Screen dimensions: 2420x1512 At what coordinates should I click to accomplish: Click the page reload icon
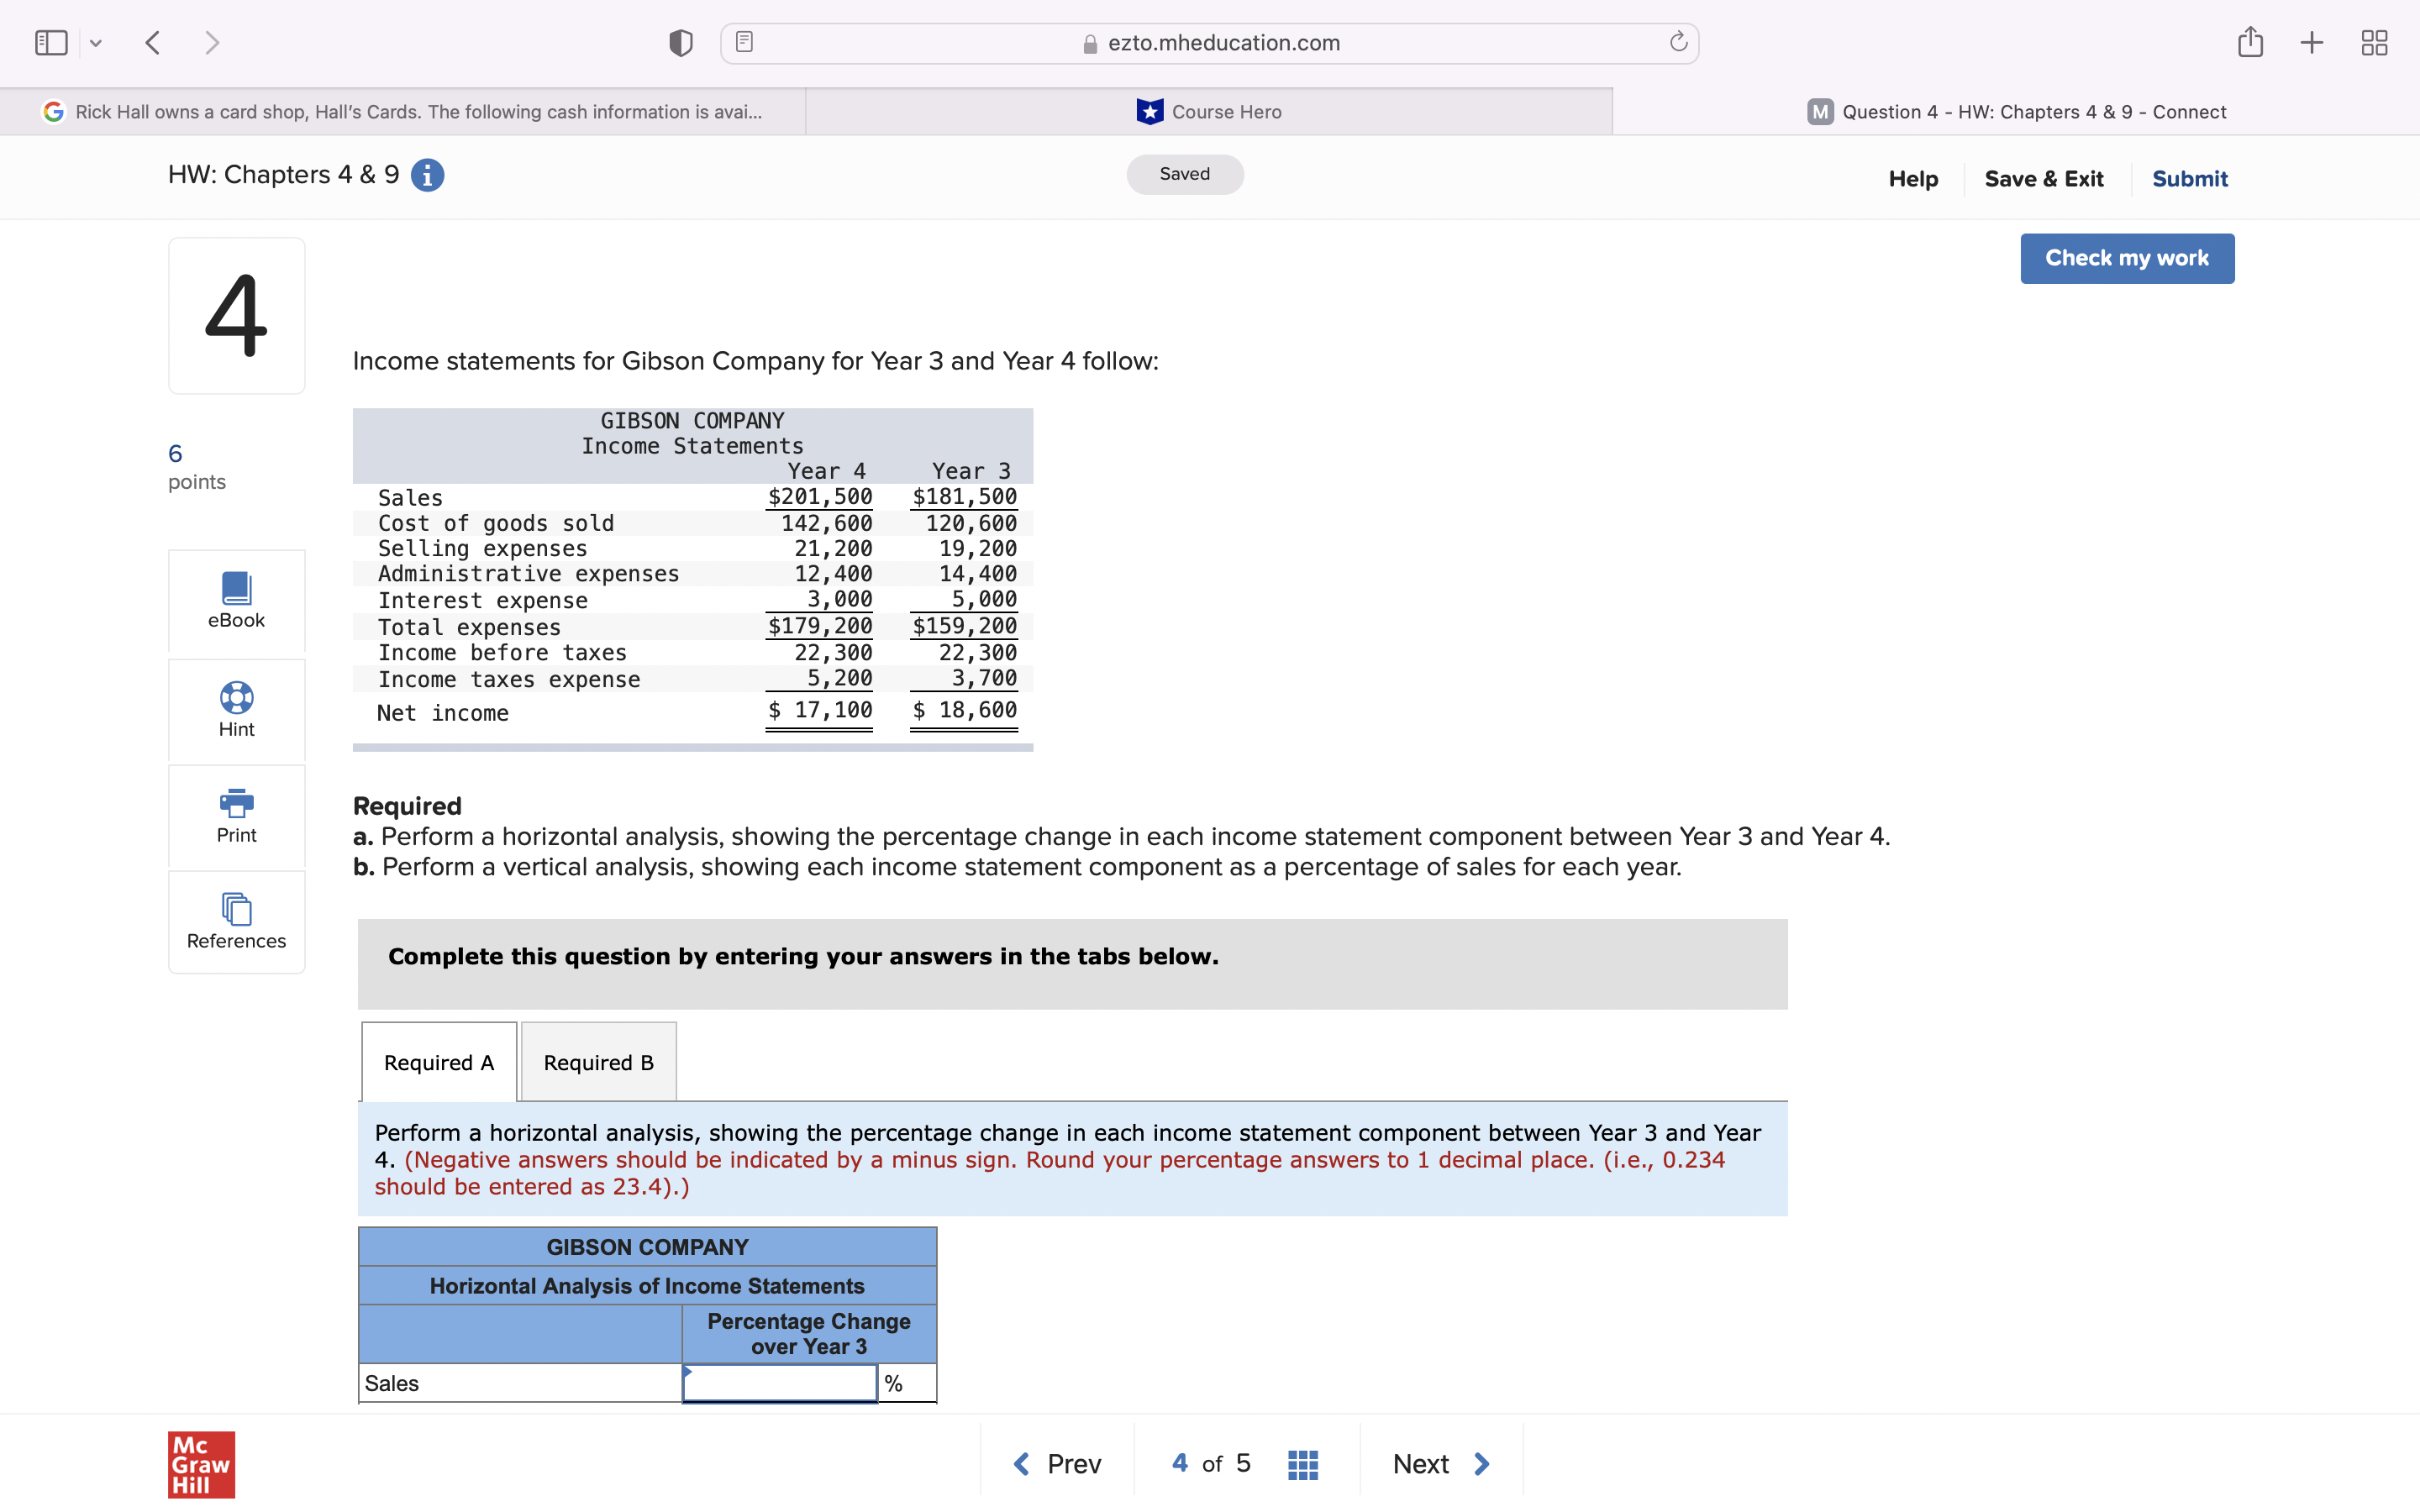[x=1678, y=42]
